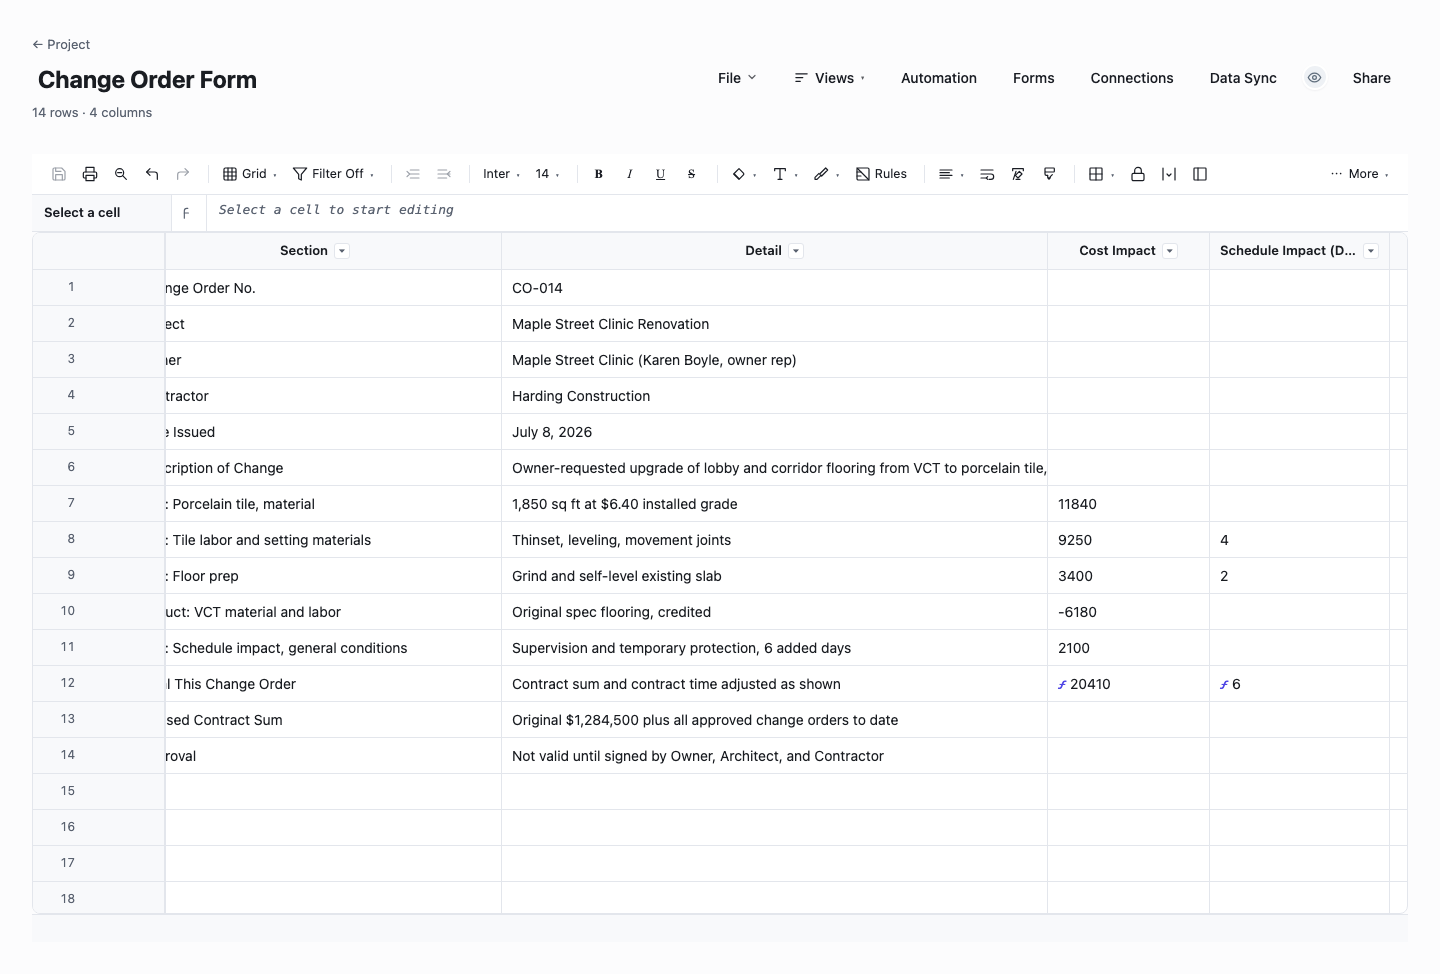Open the Grid view dropdown
Image resolution: width=1440 pixels, height=974 pixels.
click(250, 174)
